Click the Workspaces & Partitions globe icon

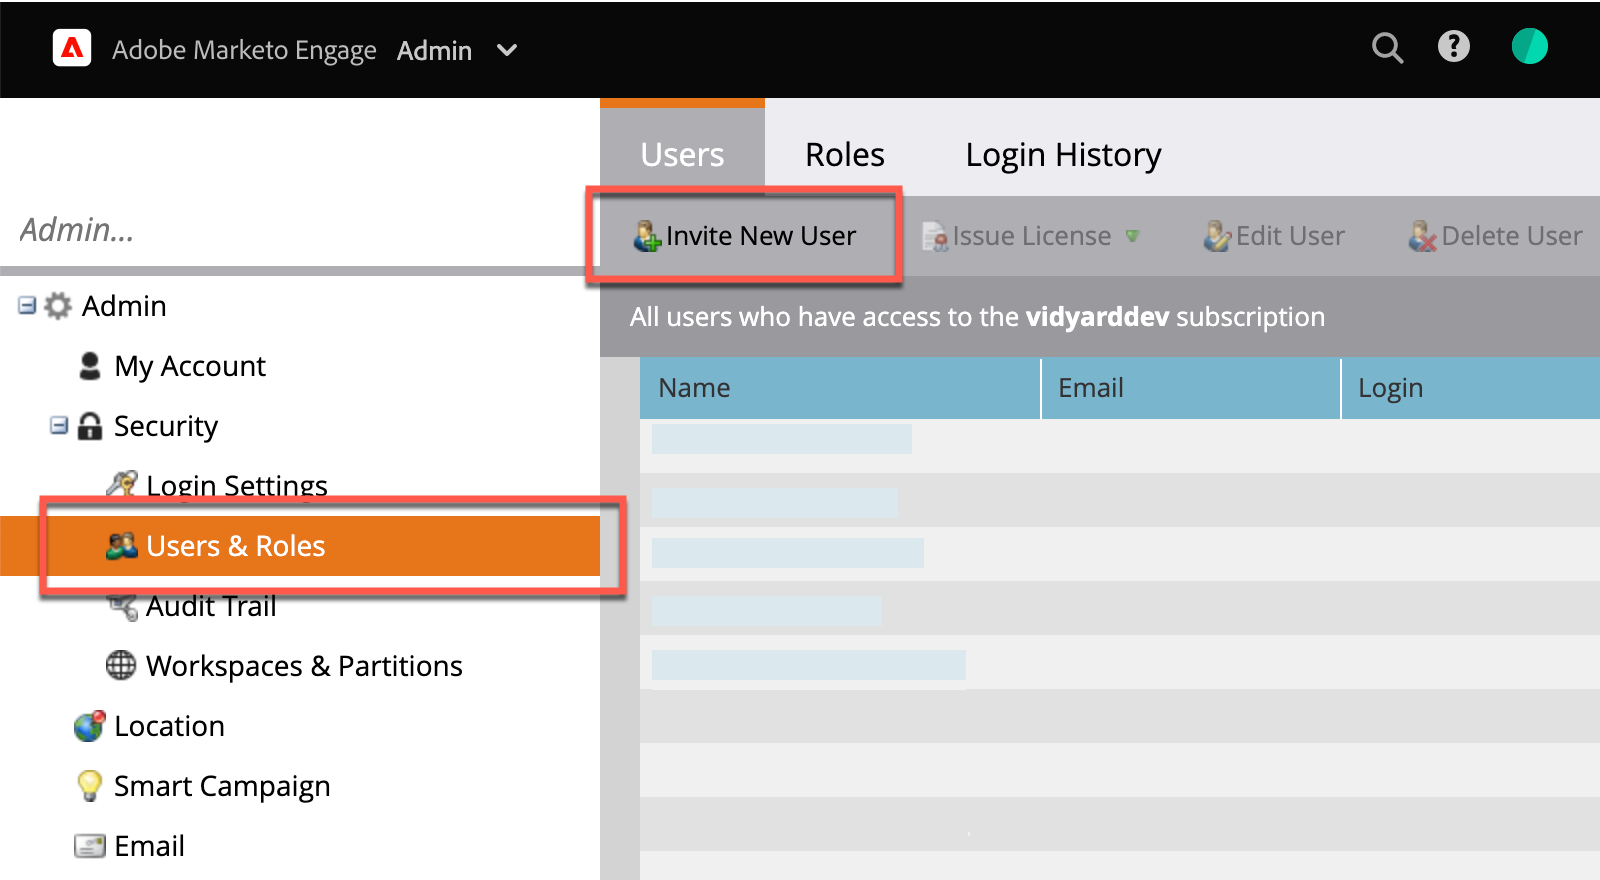(121, 665)
